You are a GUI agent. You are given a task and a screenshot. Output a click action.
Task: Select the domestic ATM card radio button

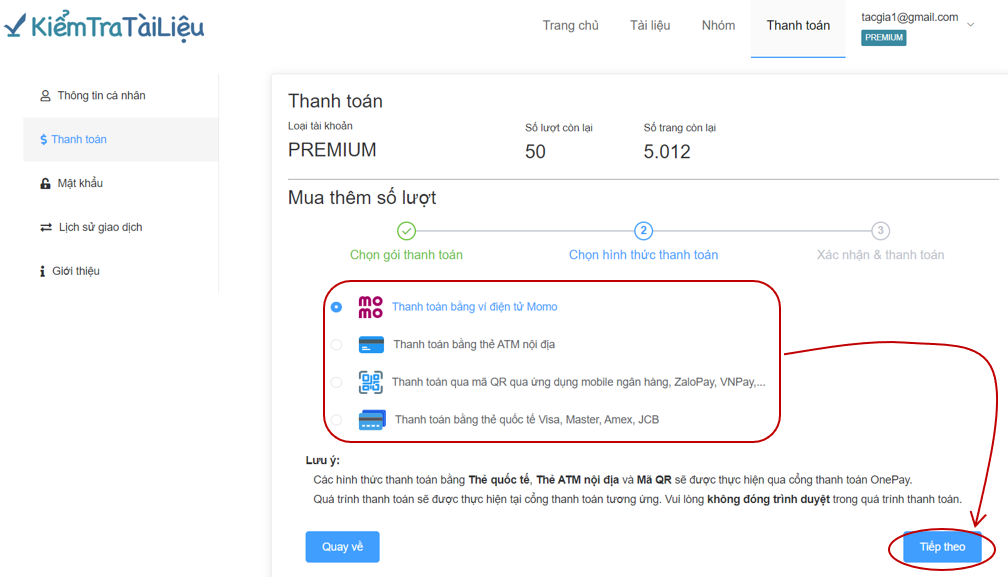pos(336,345)
